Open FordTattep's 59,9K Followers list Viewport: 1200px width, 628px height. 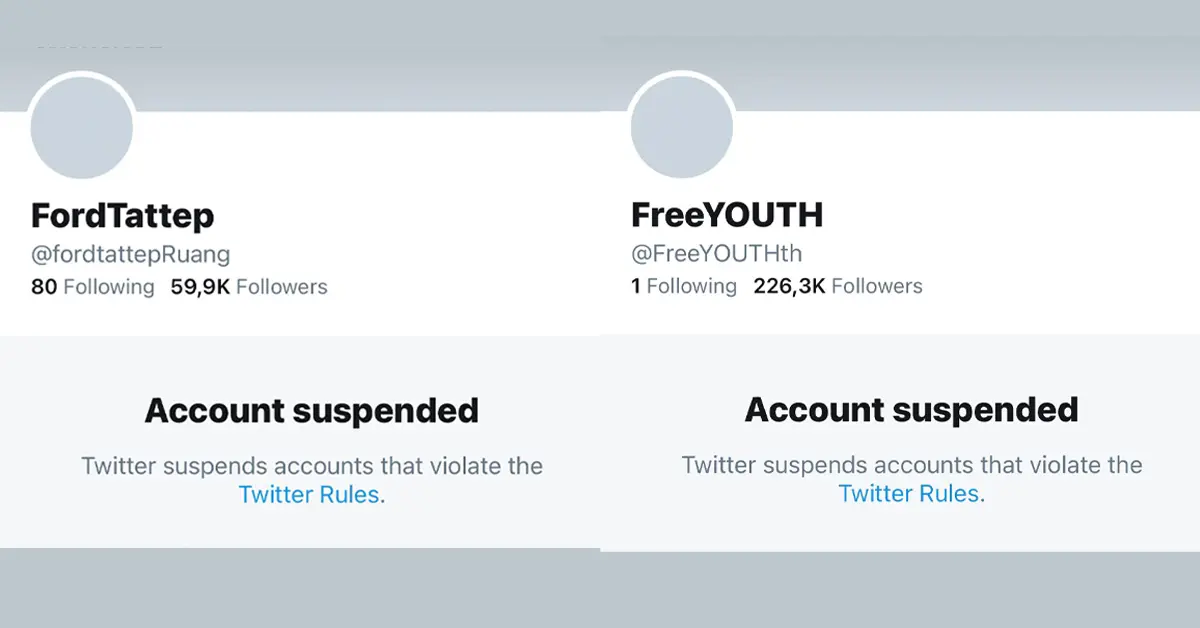(249, 287)
